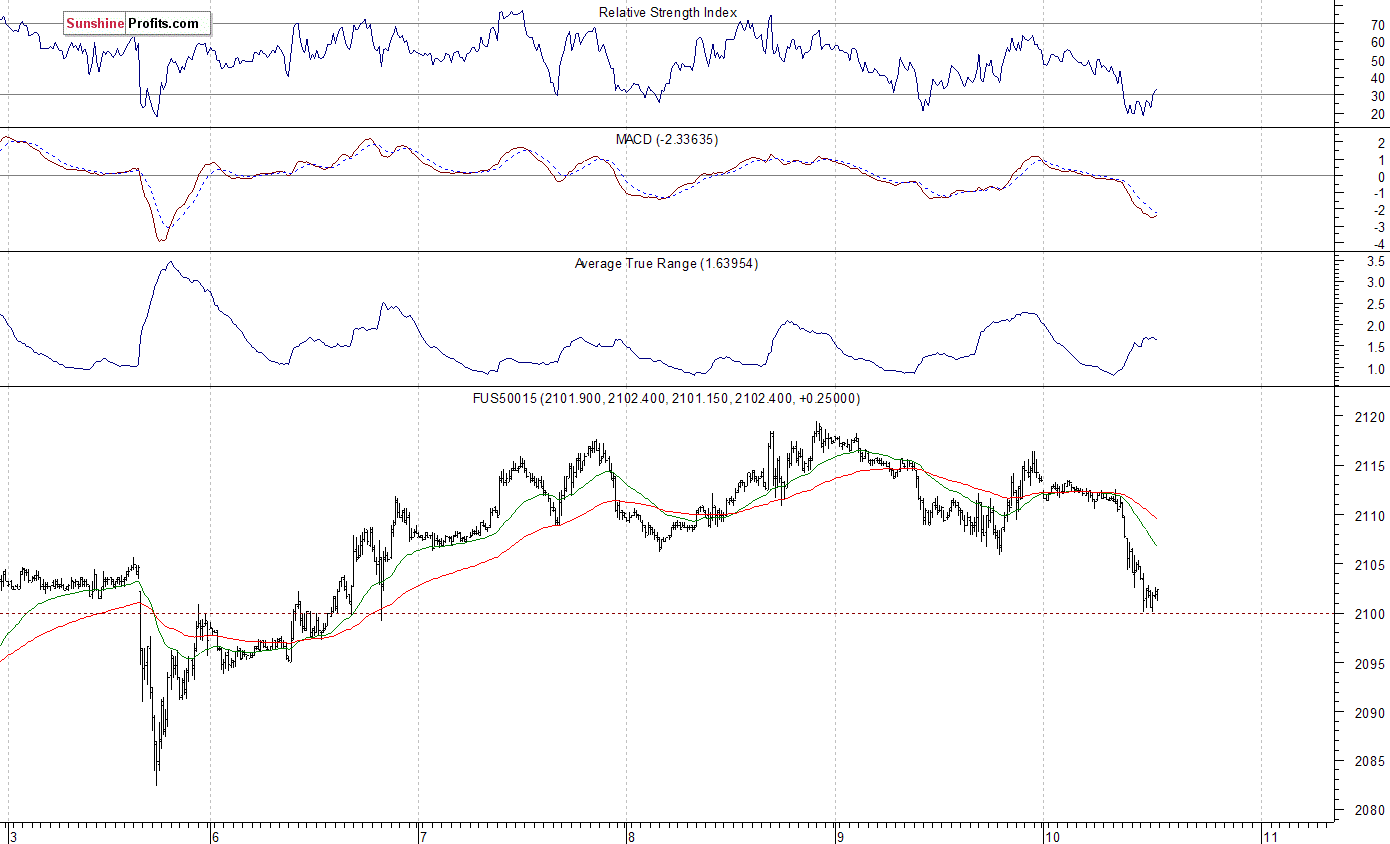Select the Average True Range (1.63954) label
Image resolution: width=1390 pixels, height=844 pixels.
667,264
